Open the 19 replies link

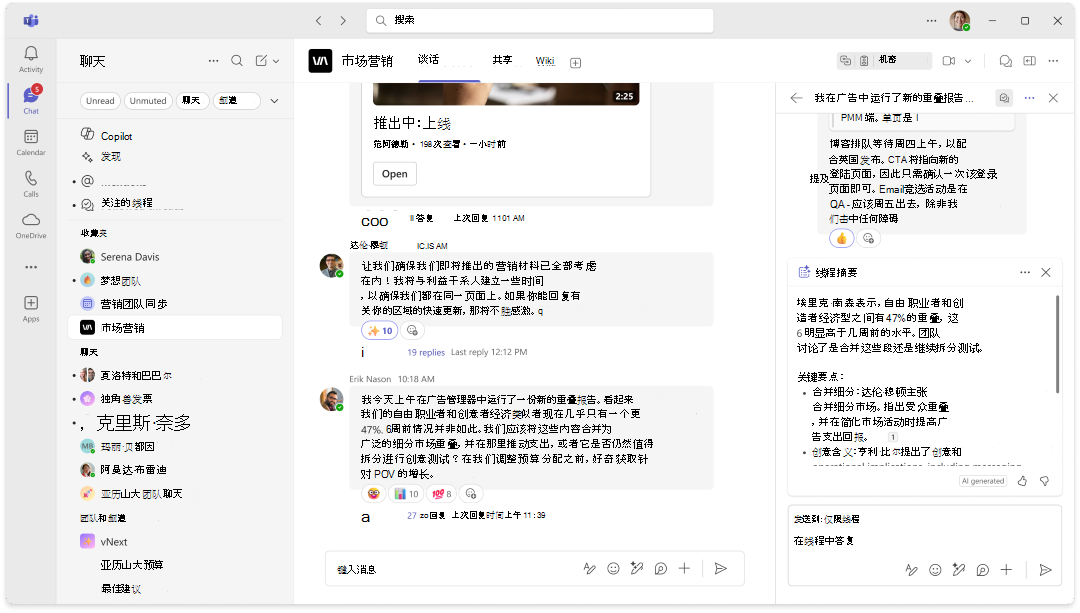tap(426, 352)
